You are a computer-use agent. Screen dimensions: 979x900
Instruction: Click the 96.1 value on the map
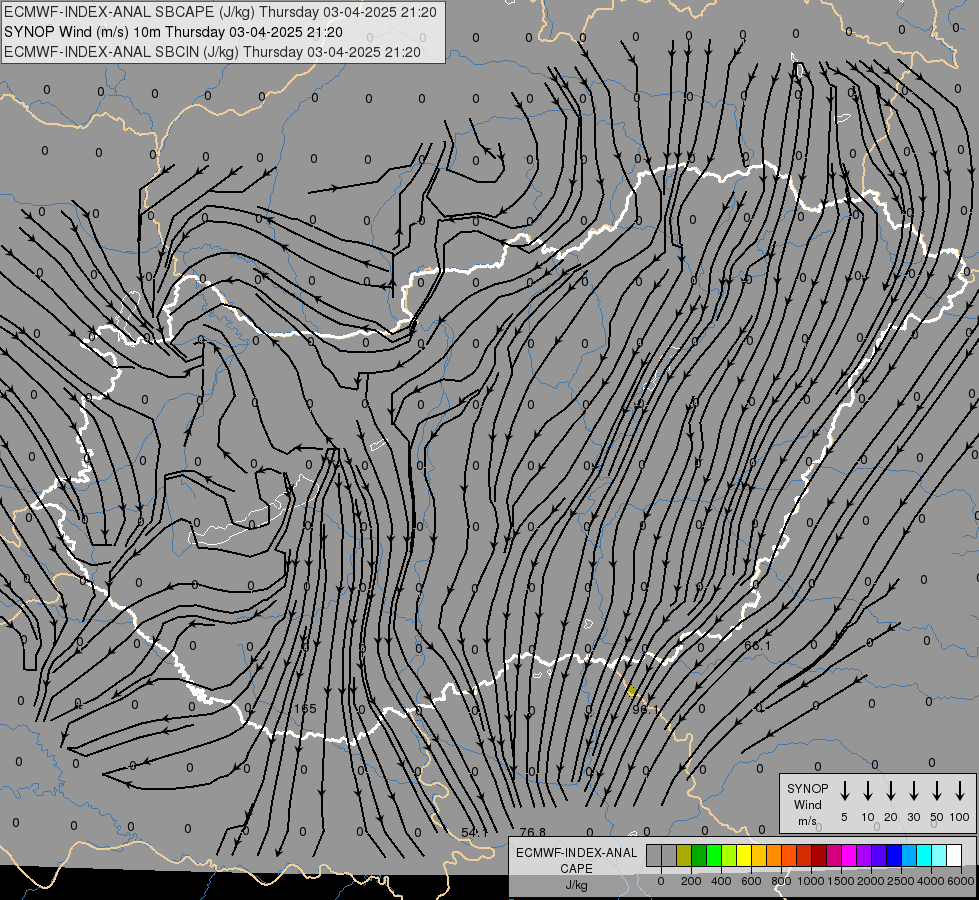pos(645,710)
